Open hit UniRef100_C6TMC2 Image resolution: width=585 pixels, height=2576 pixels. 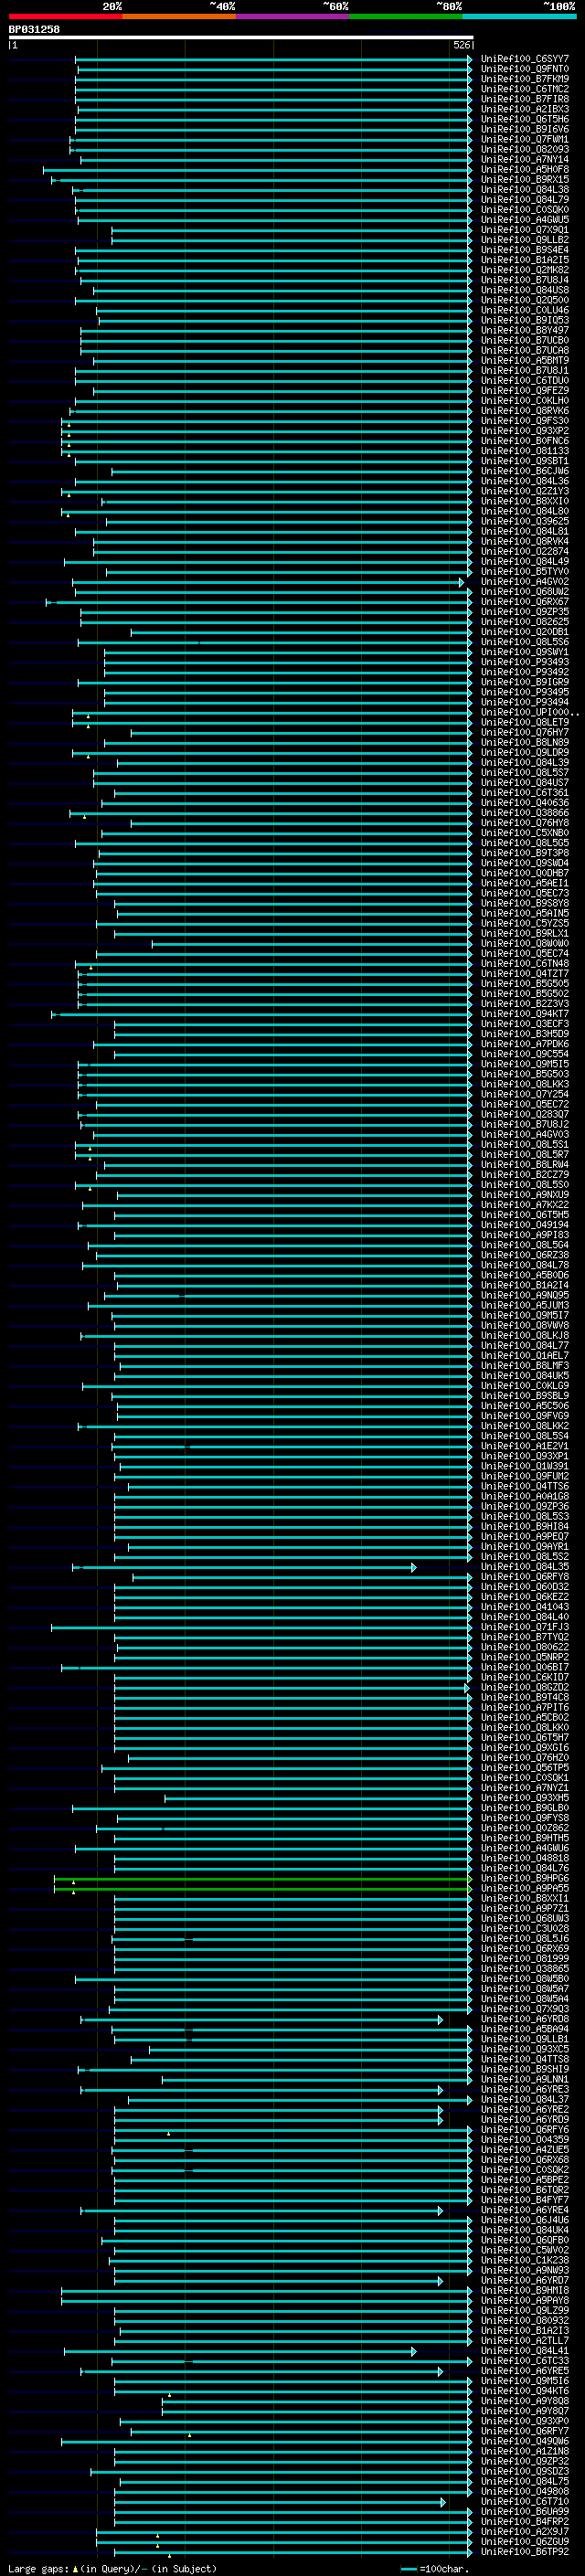point(524,89)
